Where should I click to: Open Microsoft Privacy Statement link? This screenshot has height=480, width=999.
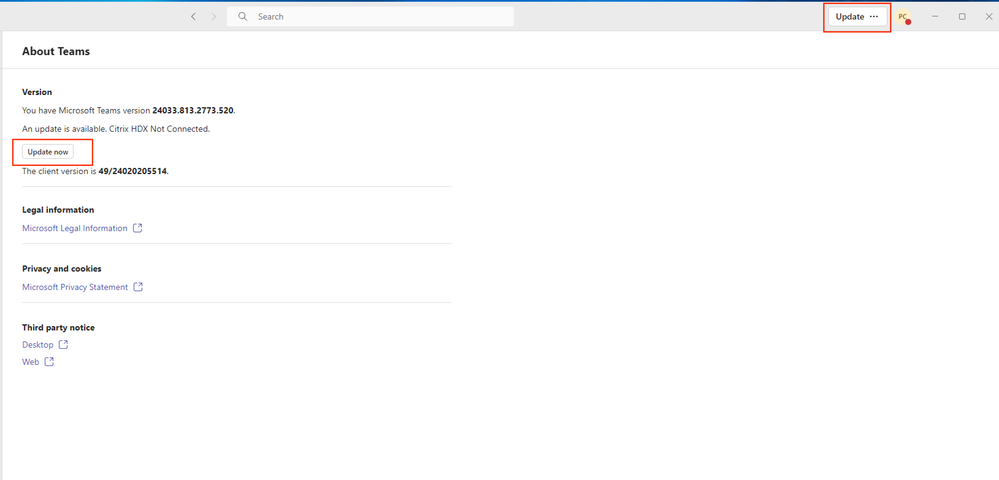coord(75,287)
